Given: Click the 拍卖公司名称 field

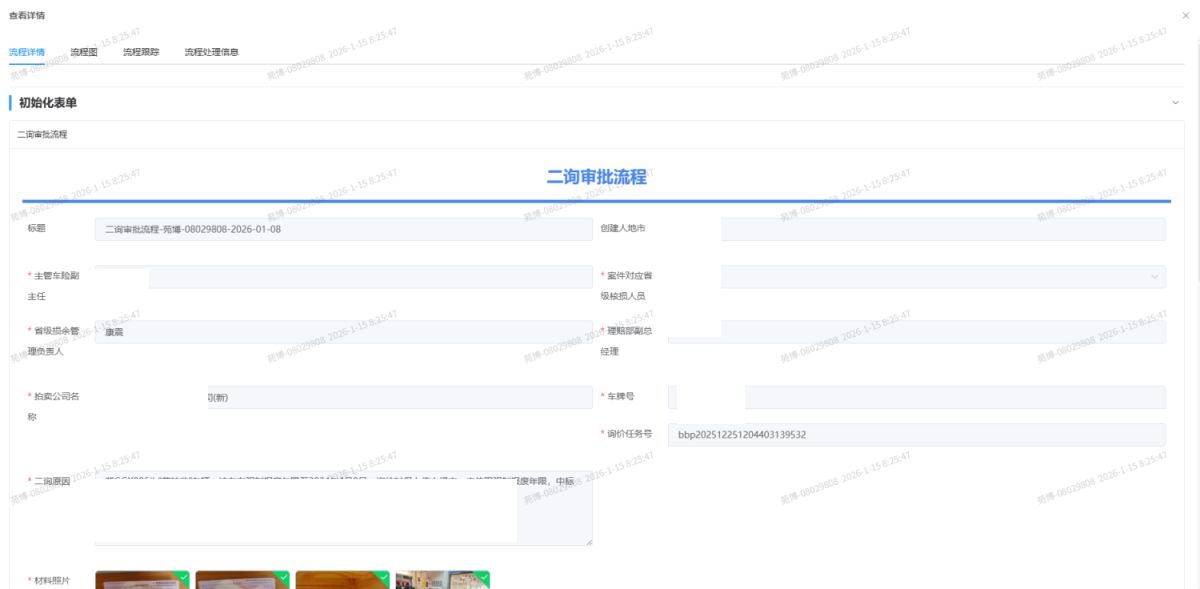Looking at the screenshot, I should click(343, 397).
